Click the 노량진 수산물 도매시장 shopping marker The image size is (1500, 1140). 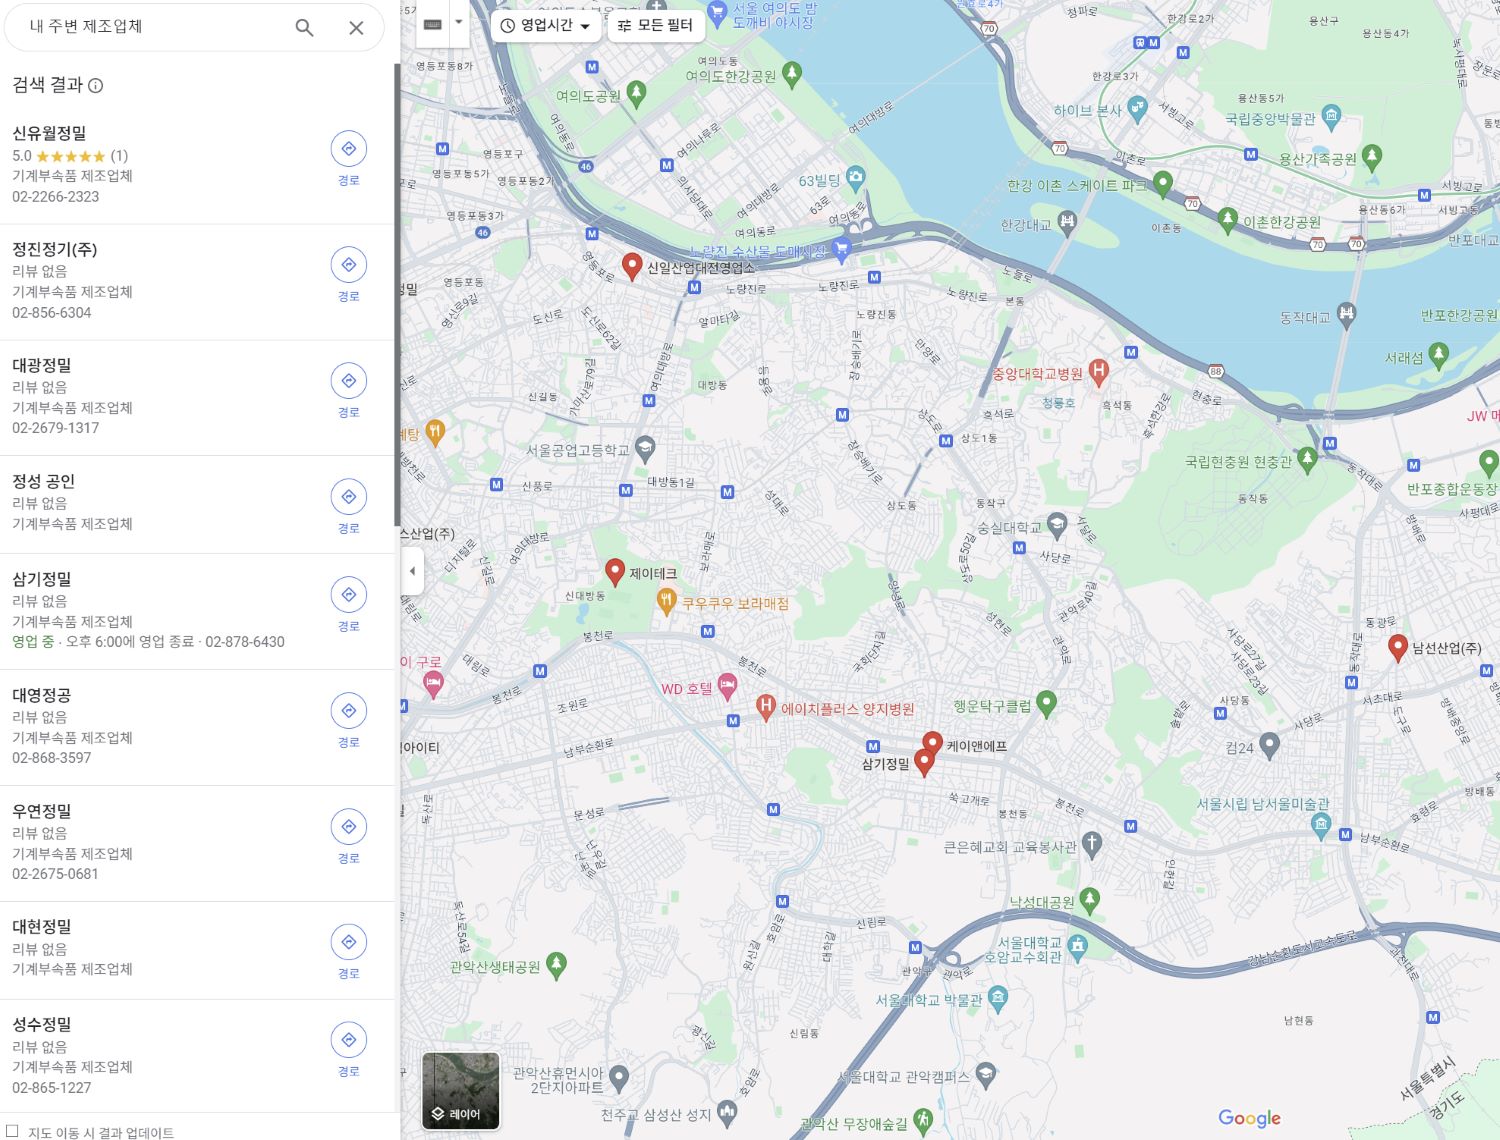point(841,250)
